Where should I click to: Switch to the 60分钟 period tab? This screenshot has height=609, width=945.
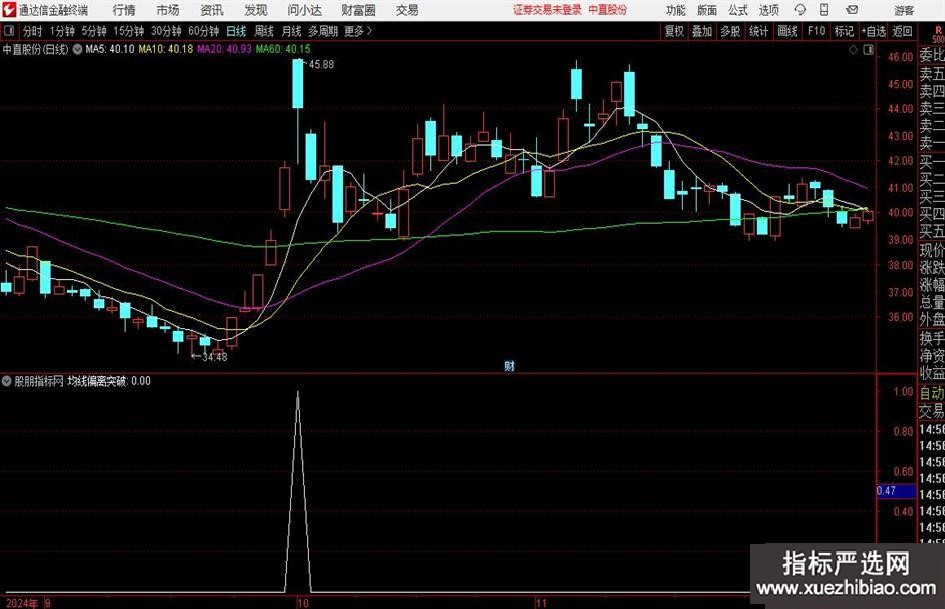203,31
